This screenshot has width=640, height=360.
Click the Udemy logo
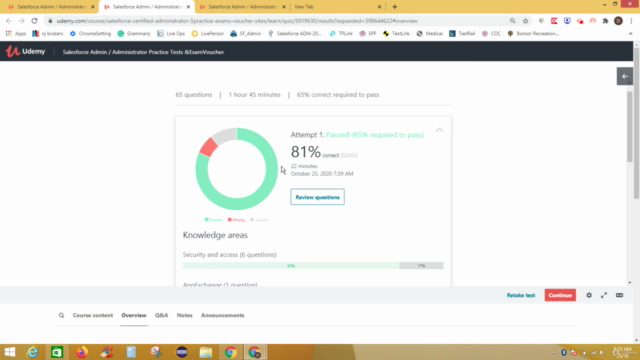point(25,51)
